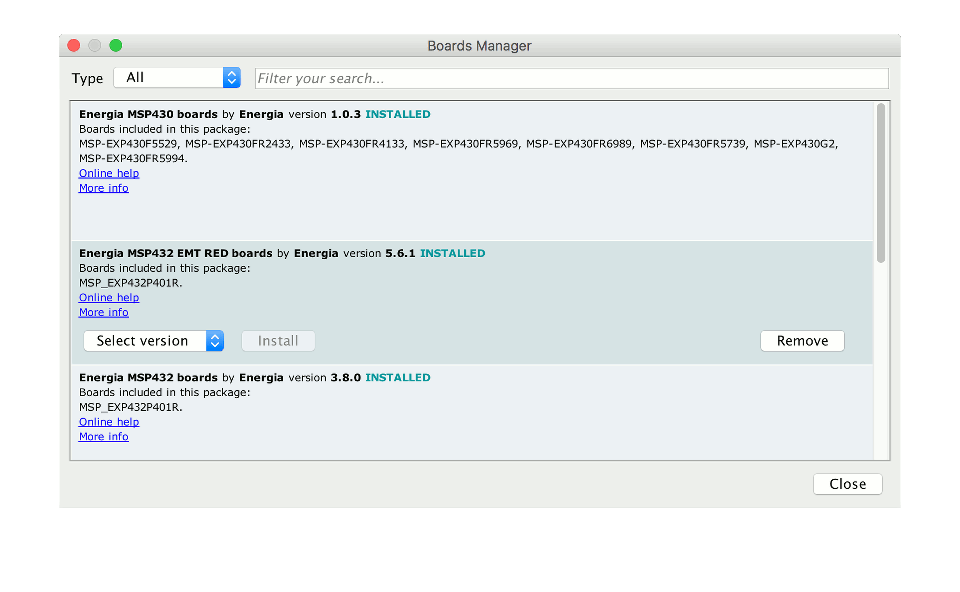This screenshot has width=960, height=592.
Task: Open Online help for Energia MSP432 boards 3.8.0
Action: point(109,422)
